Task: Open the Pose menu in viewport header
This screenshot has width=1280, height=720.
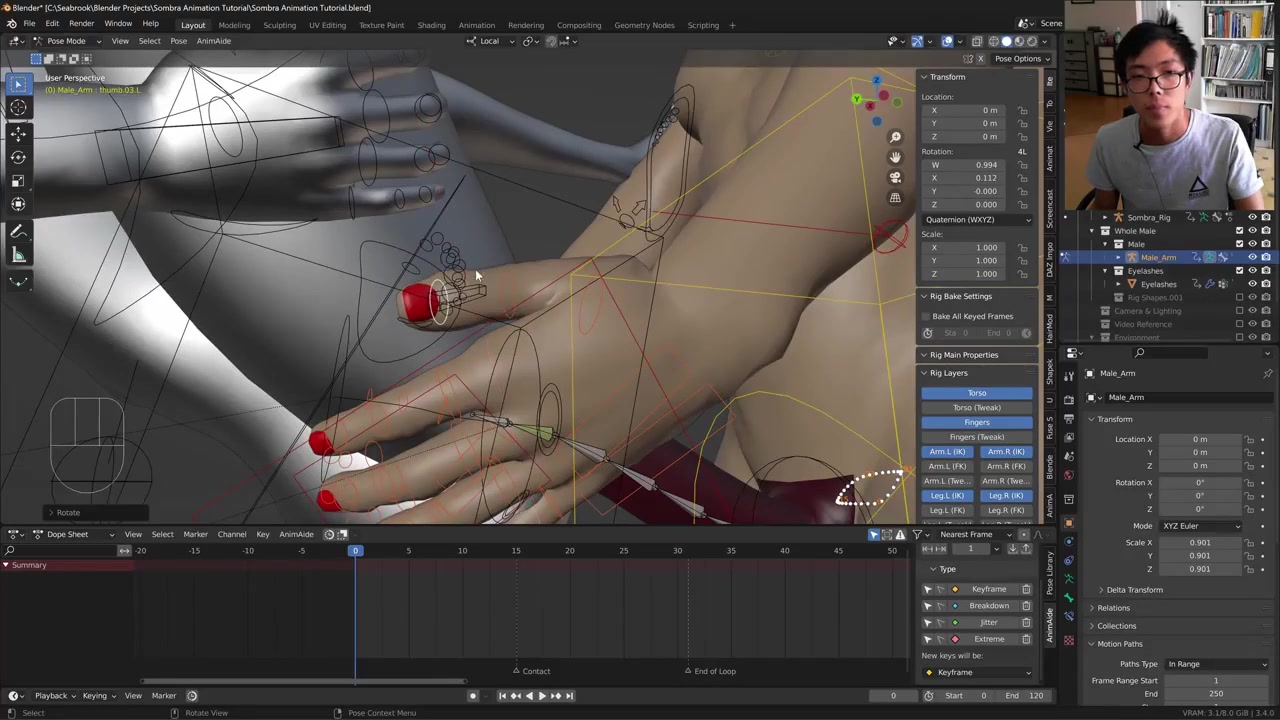Action: (178, 41)
